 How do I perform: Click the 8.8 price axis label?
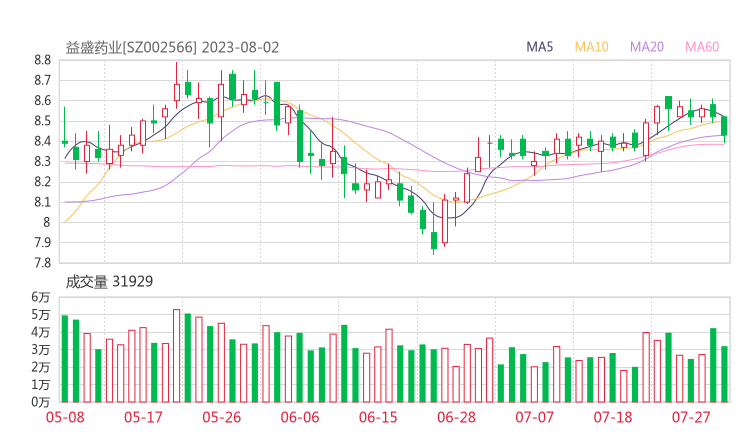click(x=42, y=60)
